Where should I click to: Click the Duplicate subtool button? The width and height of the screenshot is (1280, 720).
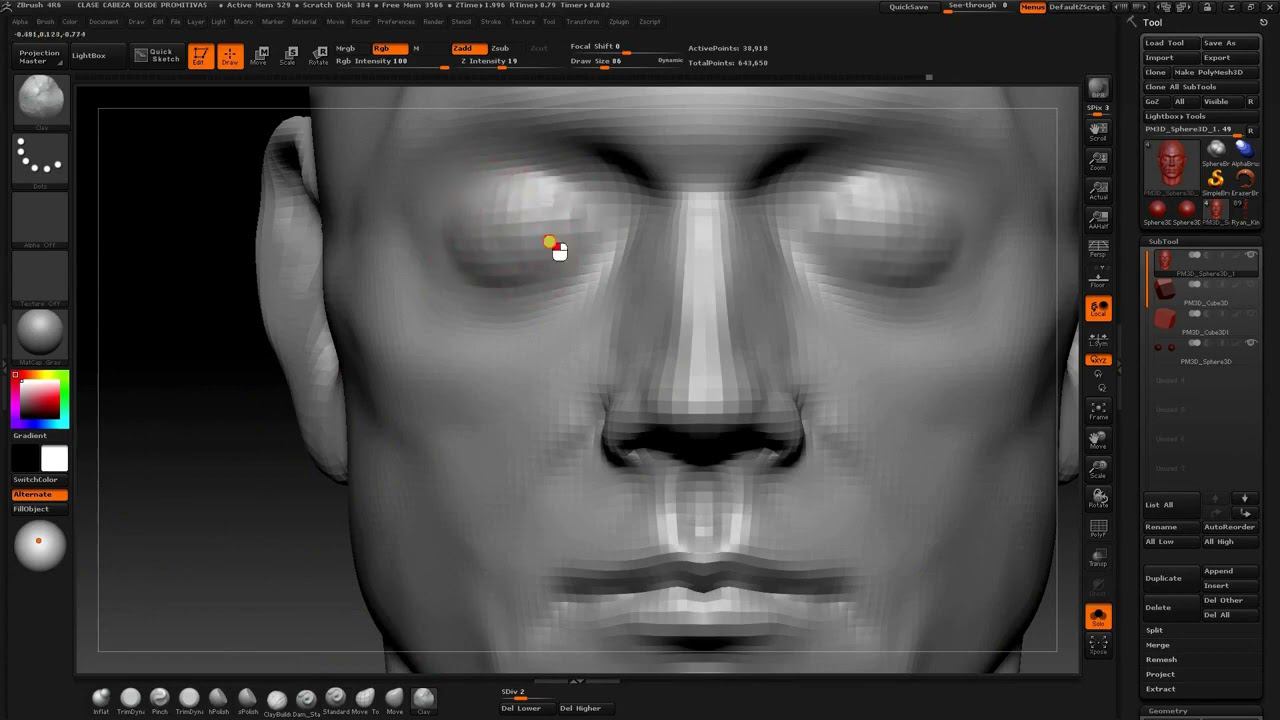point(1164,578)
